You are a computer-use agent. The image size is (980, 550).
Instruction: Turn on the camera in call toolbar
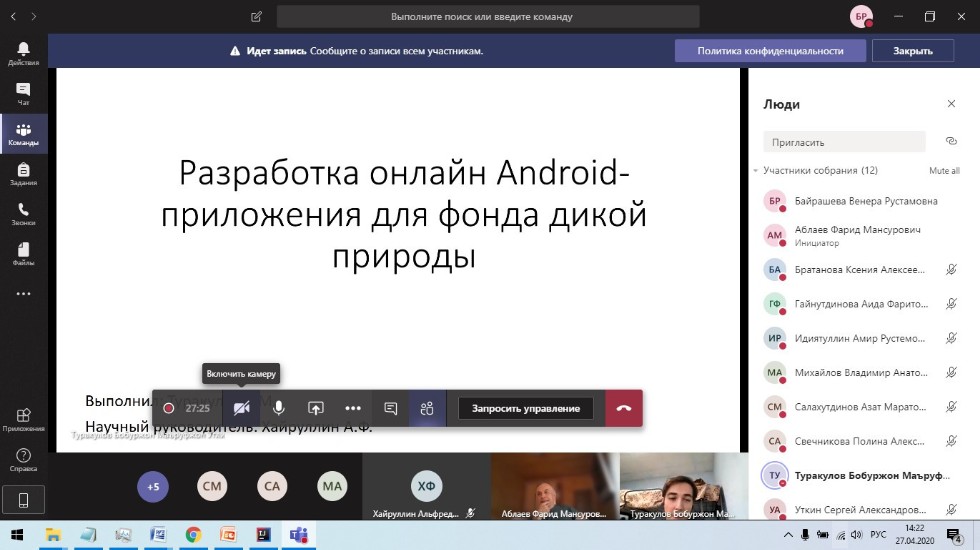click(x=241, y=408)
